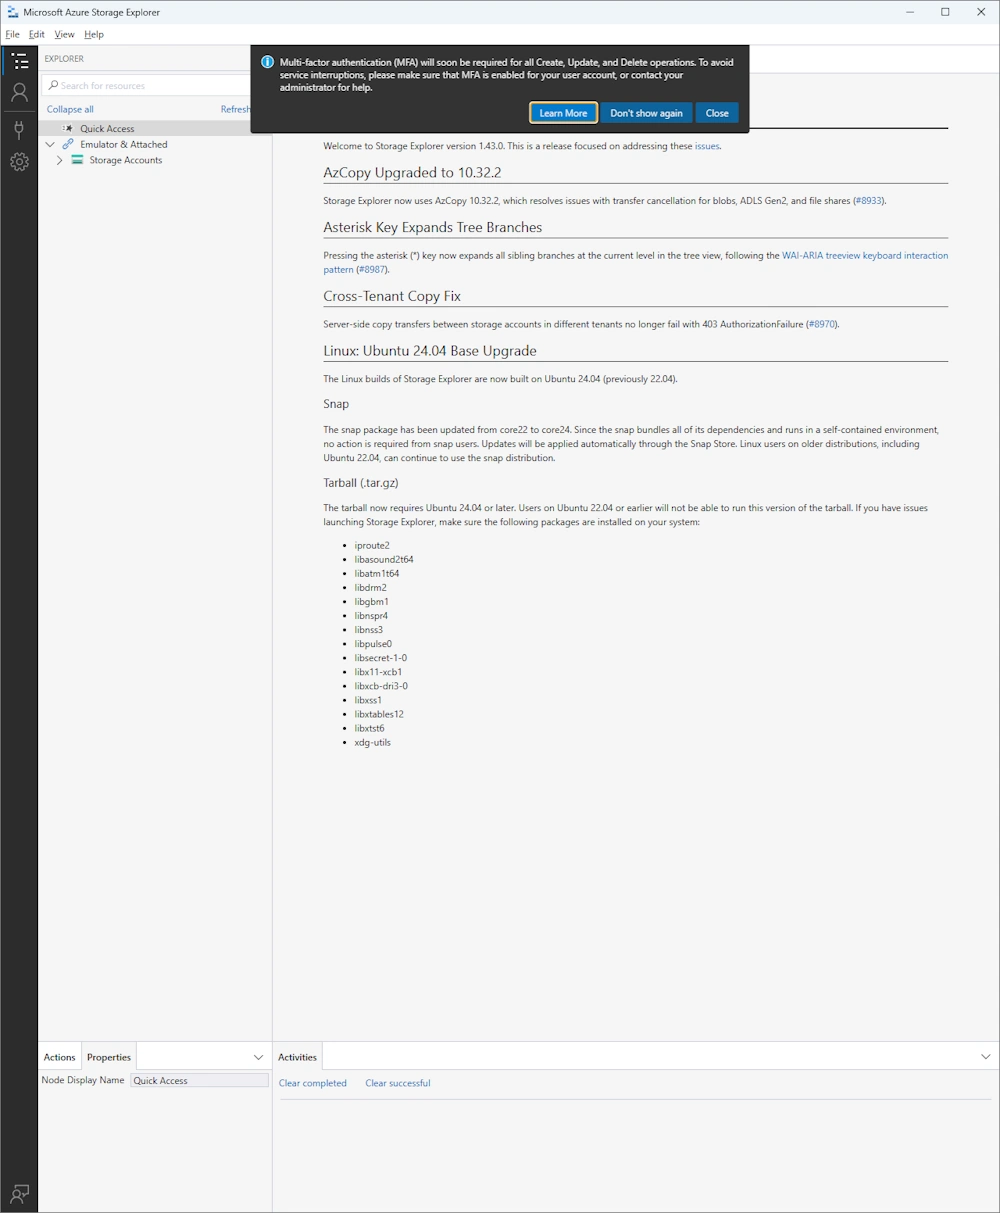Open the Explorer view in the sidebar
The width and height of the screenshot is (1000, 1213).
point(19,61)
